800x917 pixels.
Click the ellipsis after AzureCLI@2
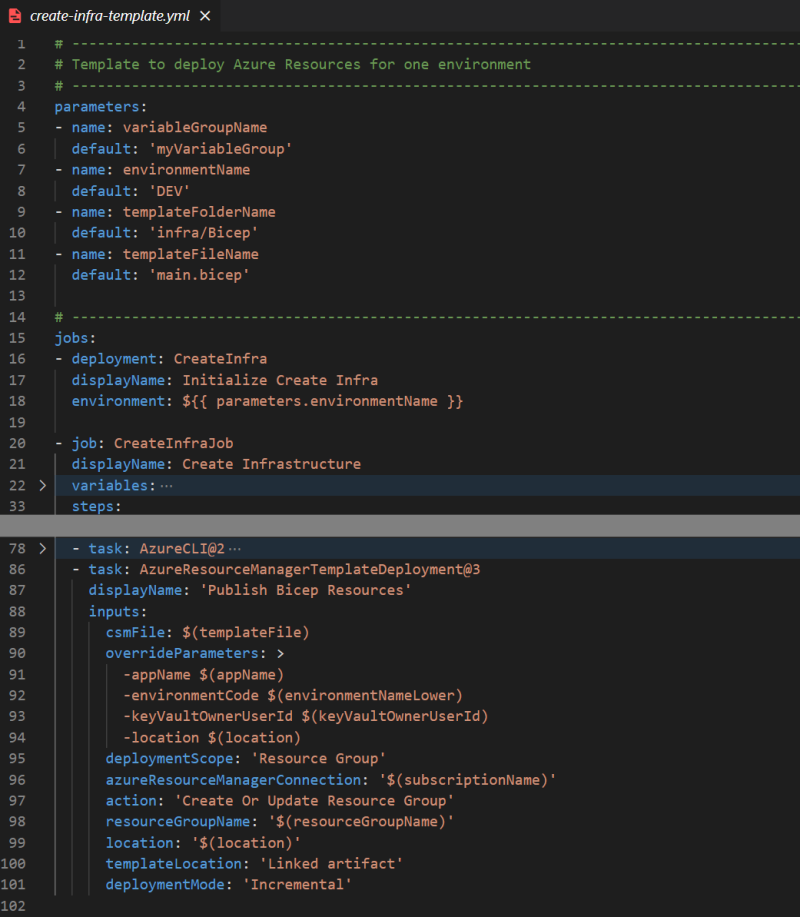click(236, 549)
